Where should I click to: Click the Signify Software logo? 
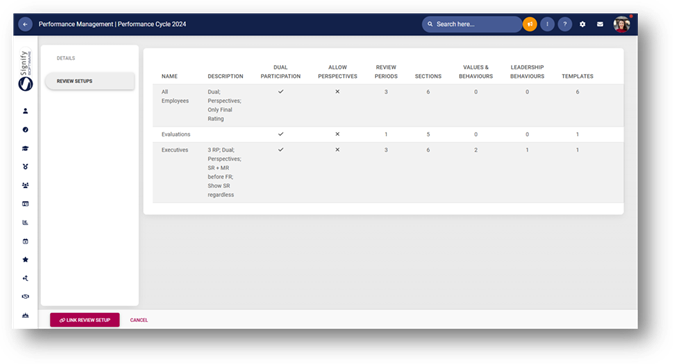pyautogui.click(x=25, y=70)
